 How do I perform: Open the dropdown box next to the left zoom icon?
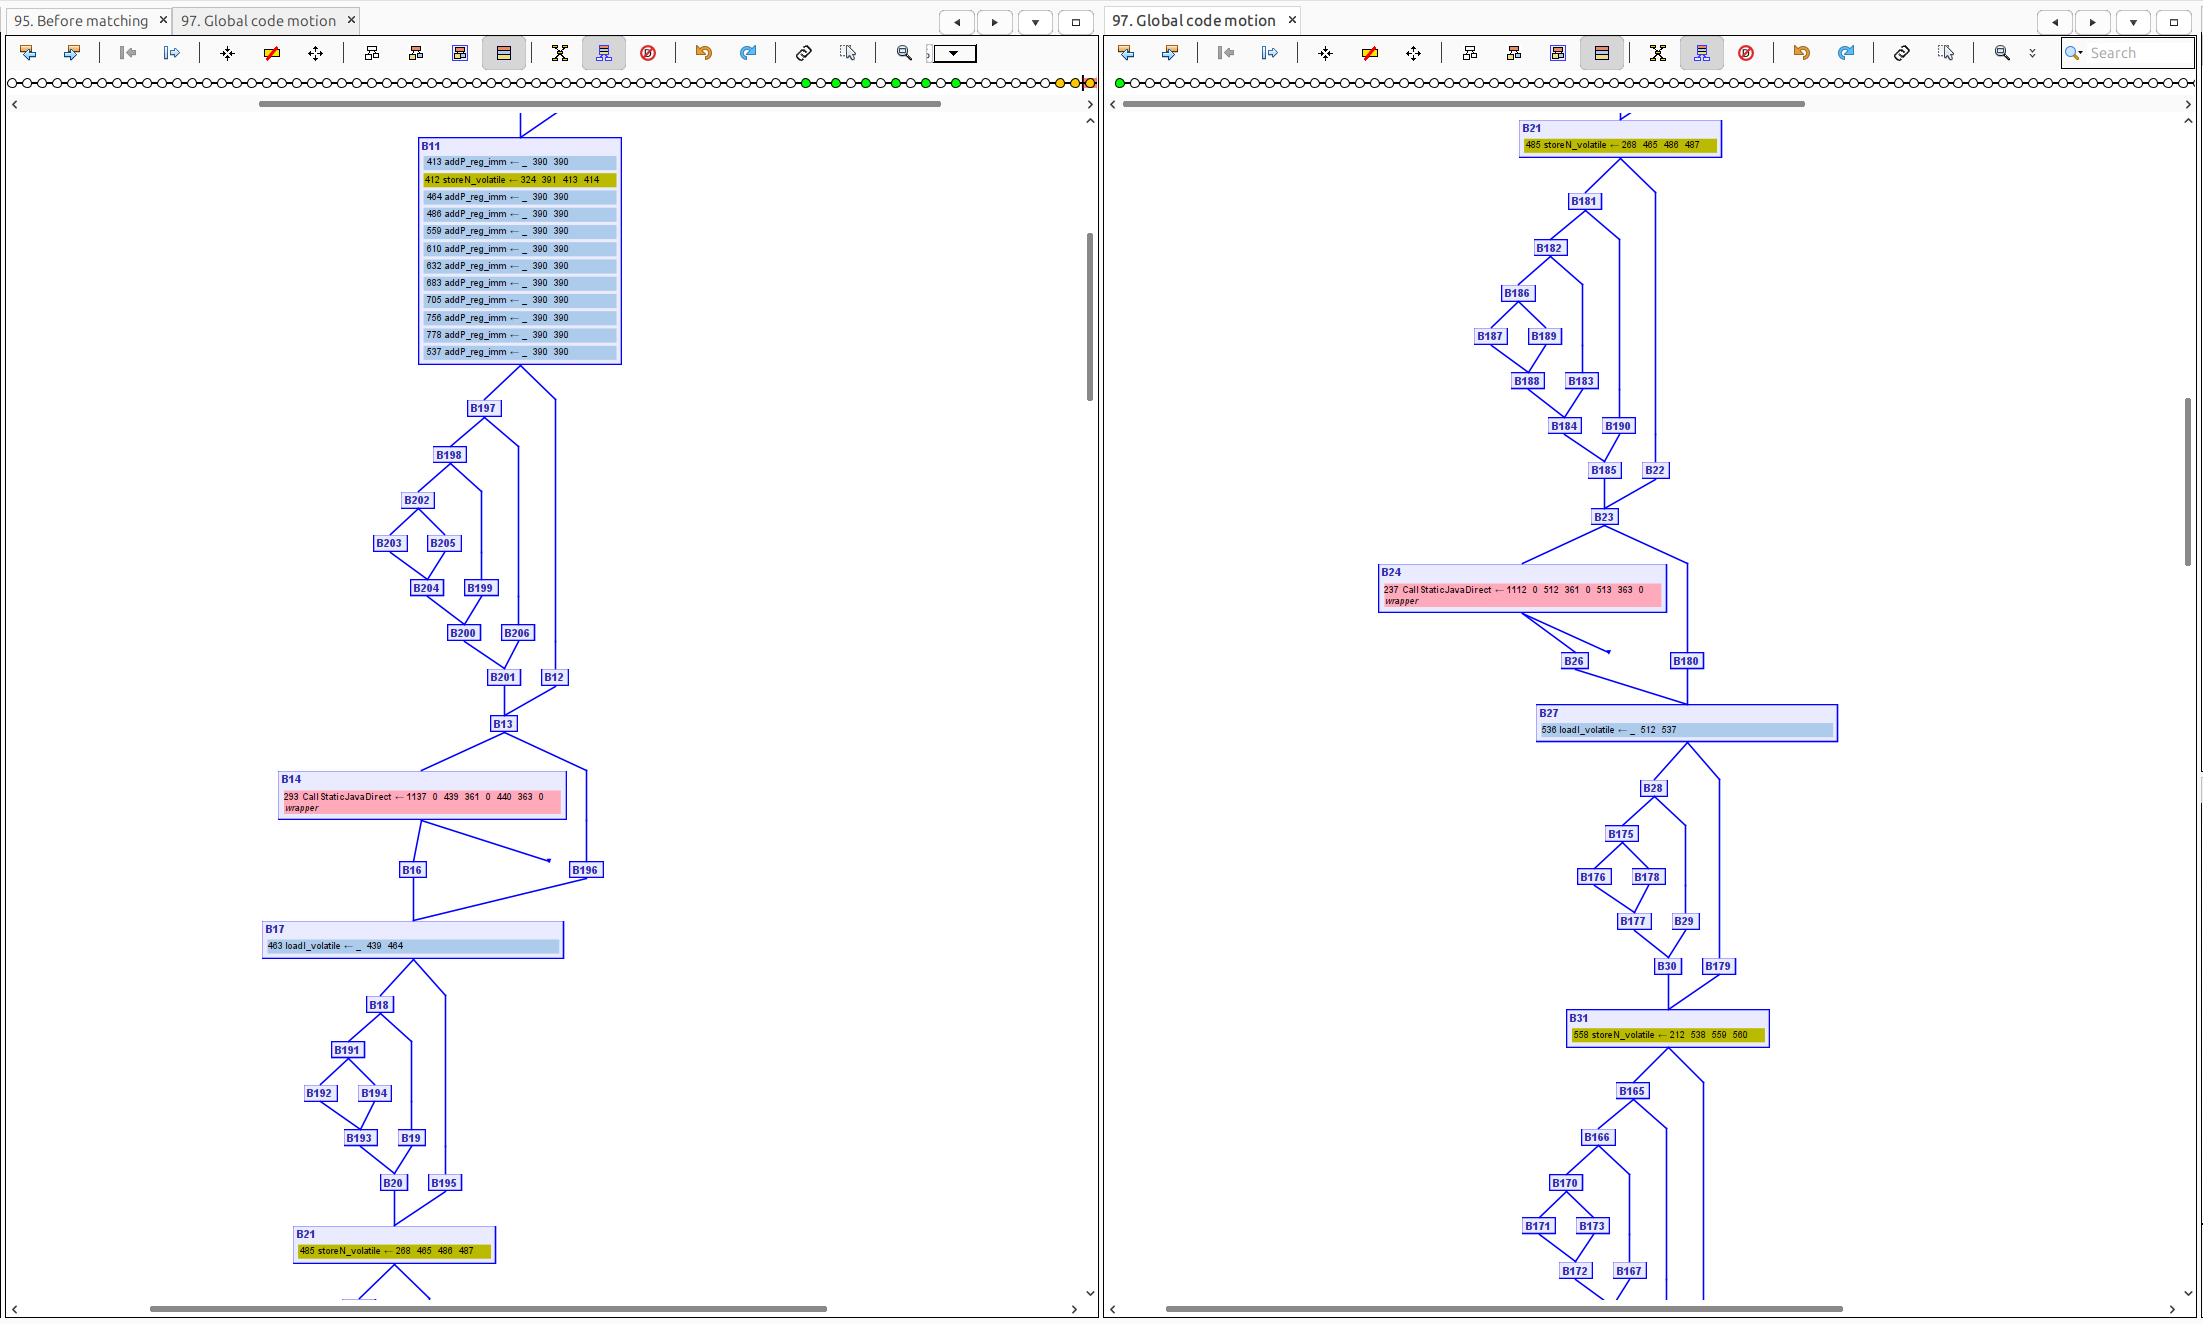click(954, 53)
